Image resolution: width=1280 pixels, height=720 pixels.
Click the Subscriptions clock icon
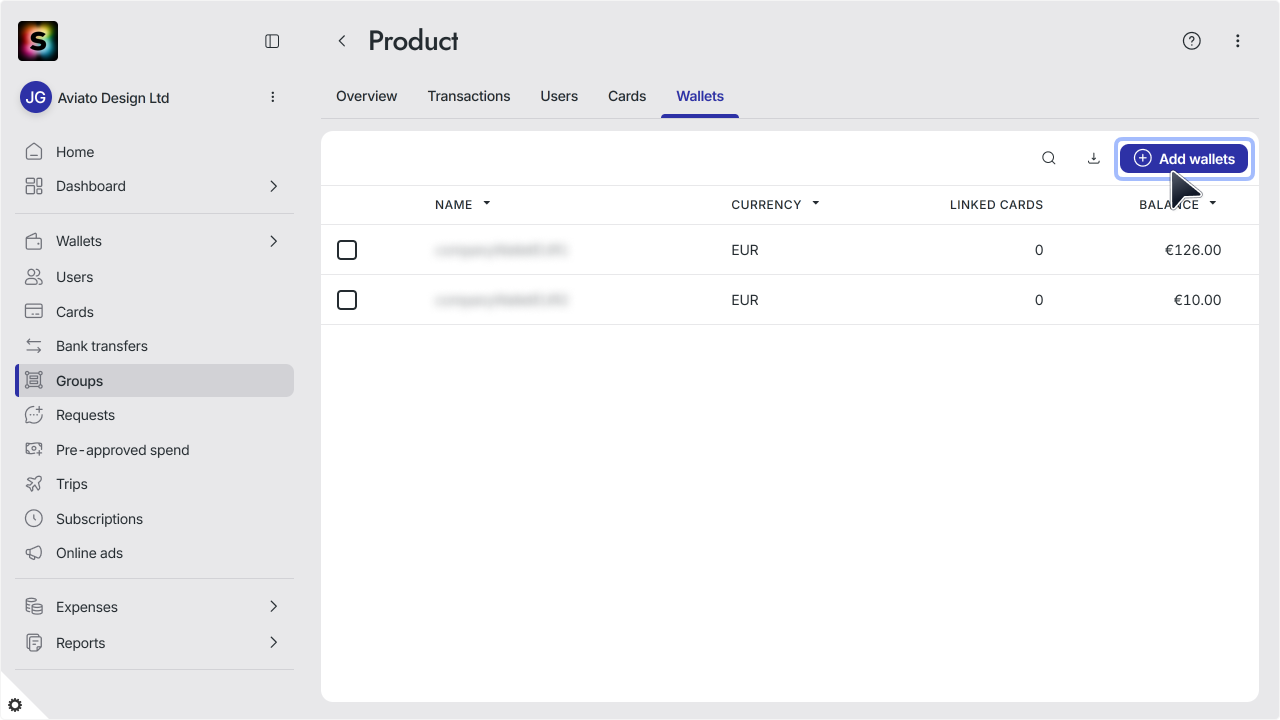pyautogui.click(x=34, y=519)
